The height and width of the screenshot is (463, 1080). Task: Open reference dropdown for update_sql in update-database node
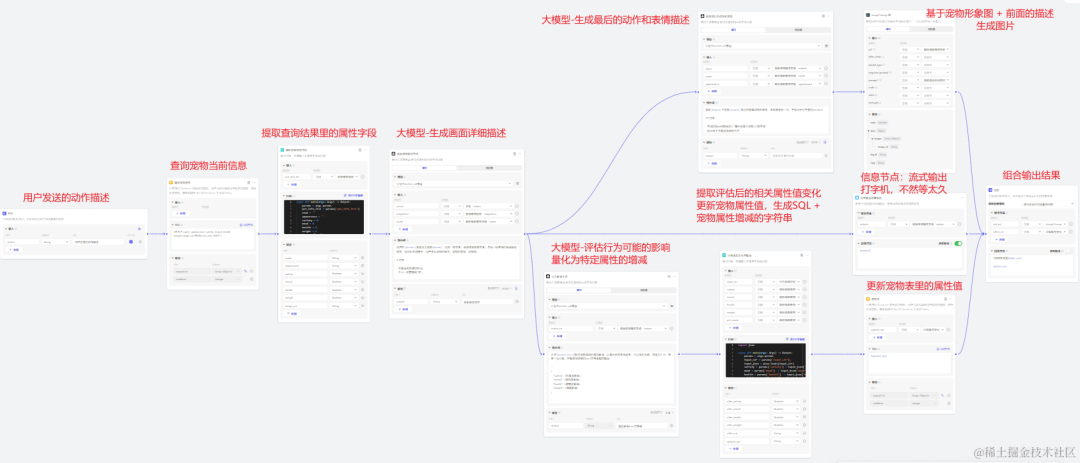[x=933, y=330]
